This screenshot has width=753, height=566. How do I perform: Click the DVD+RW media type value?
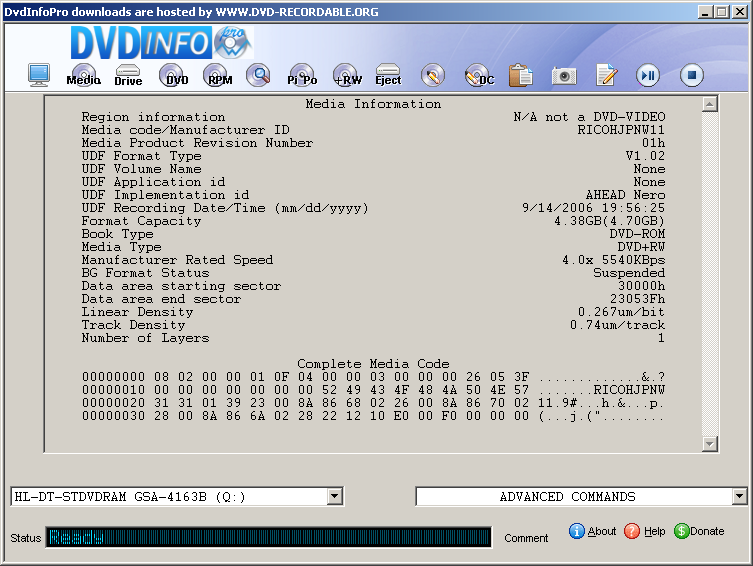click(x=641, y=247)
